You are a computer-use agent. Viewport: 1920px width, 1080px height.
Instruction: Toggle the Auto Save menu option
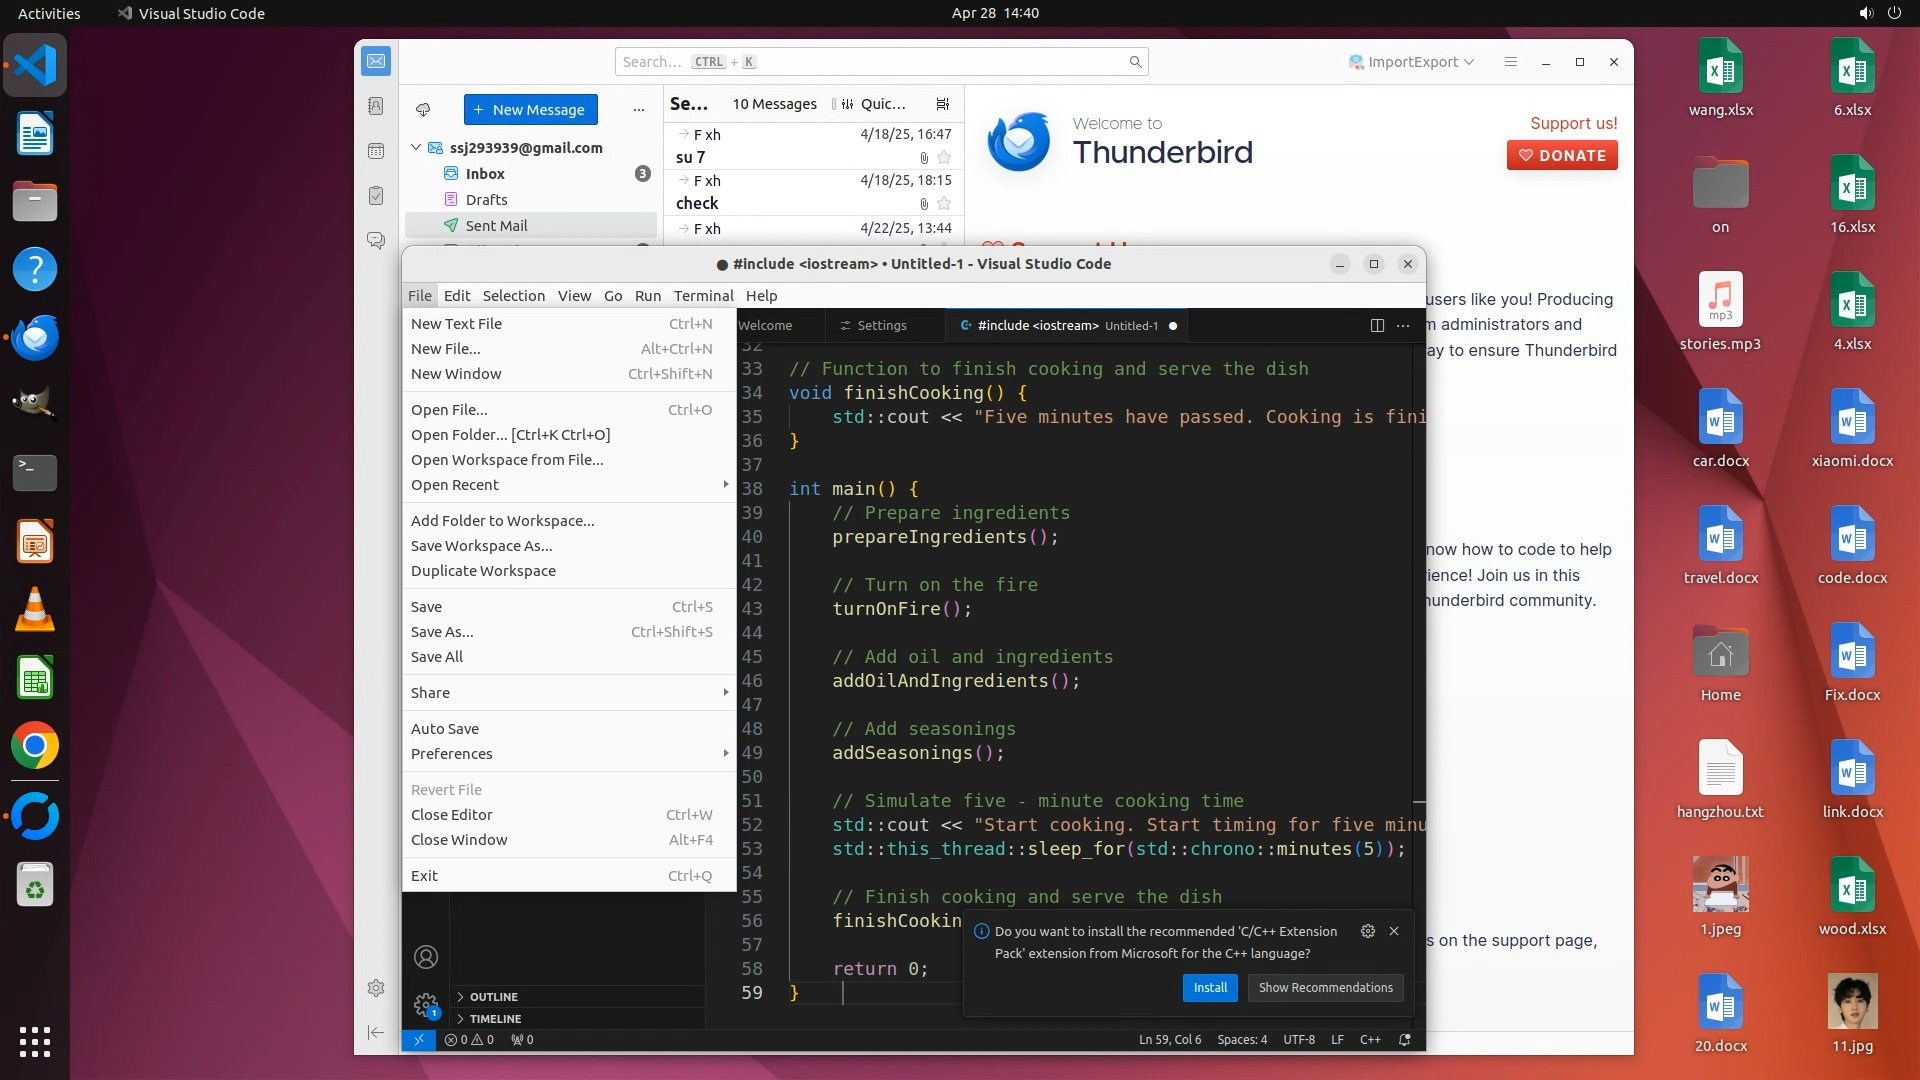pos(445,728)
